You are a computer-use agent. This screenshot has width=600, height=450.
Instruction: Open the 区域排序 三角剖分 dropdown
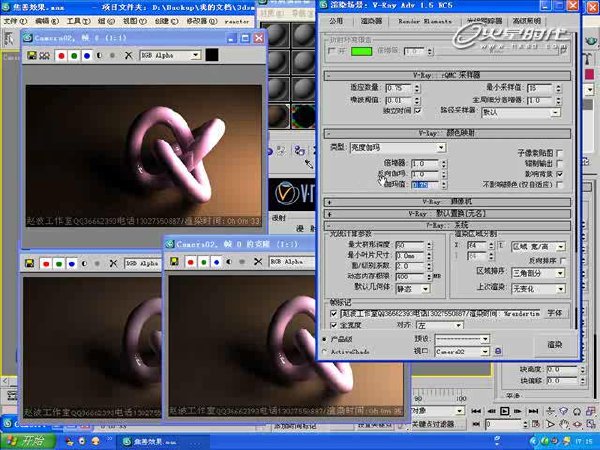click(x=538, y=273)
